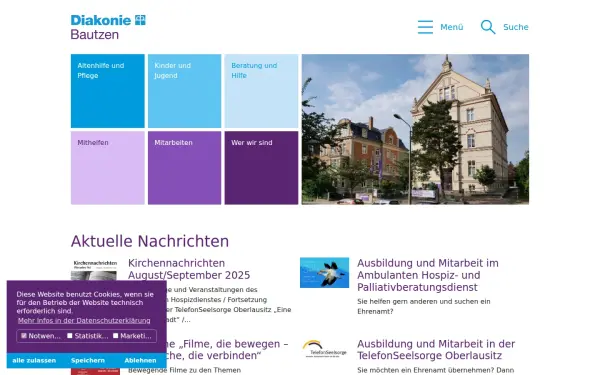
Task: Open the Kinder und Jugend tile
Action: tap(184, 91)
